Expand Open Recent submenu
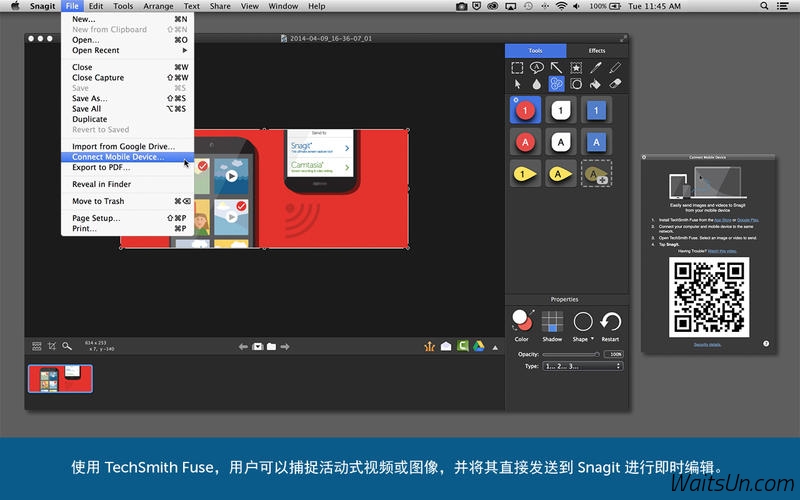This screenshot has height=500, width=800. [128, 51]
